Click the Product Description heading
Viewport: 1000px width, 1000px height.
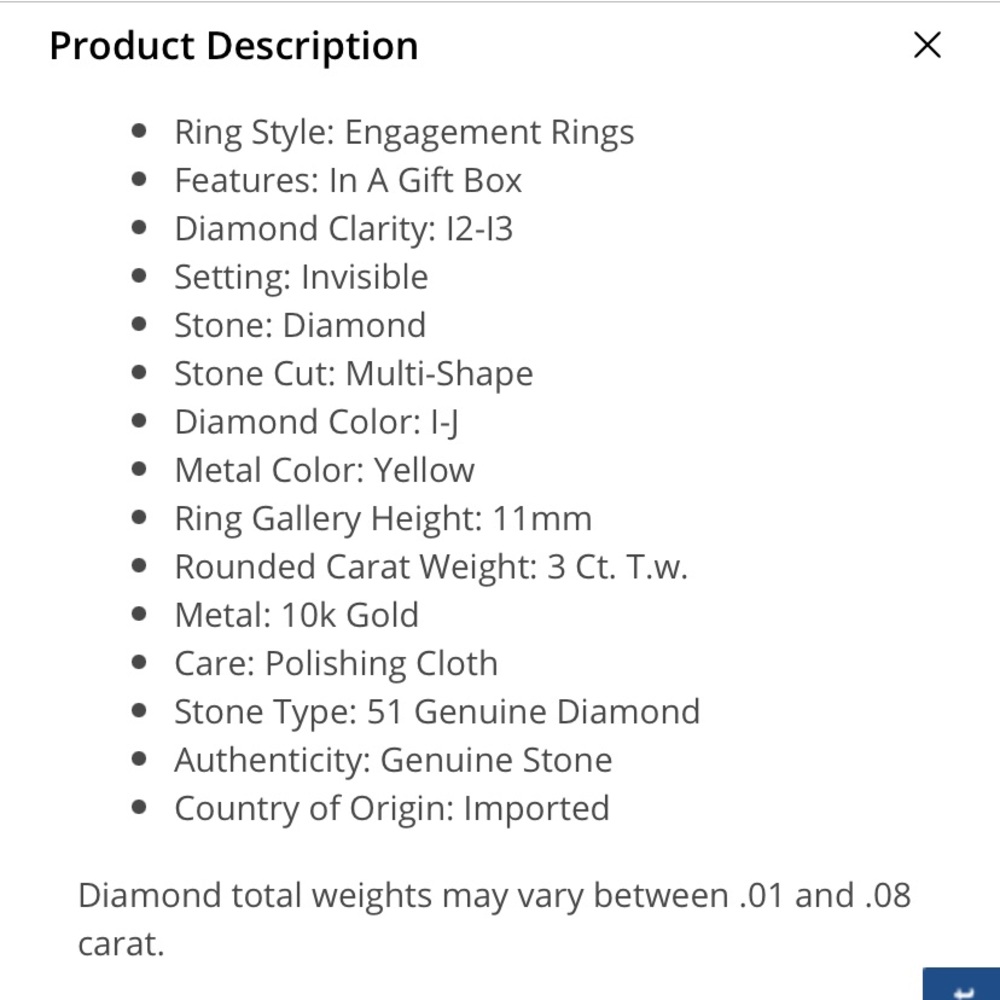click(233, 45)
